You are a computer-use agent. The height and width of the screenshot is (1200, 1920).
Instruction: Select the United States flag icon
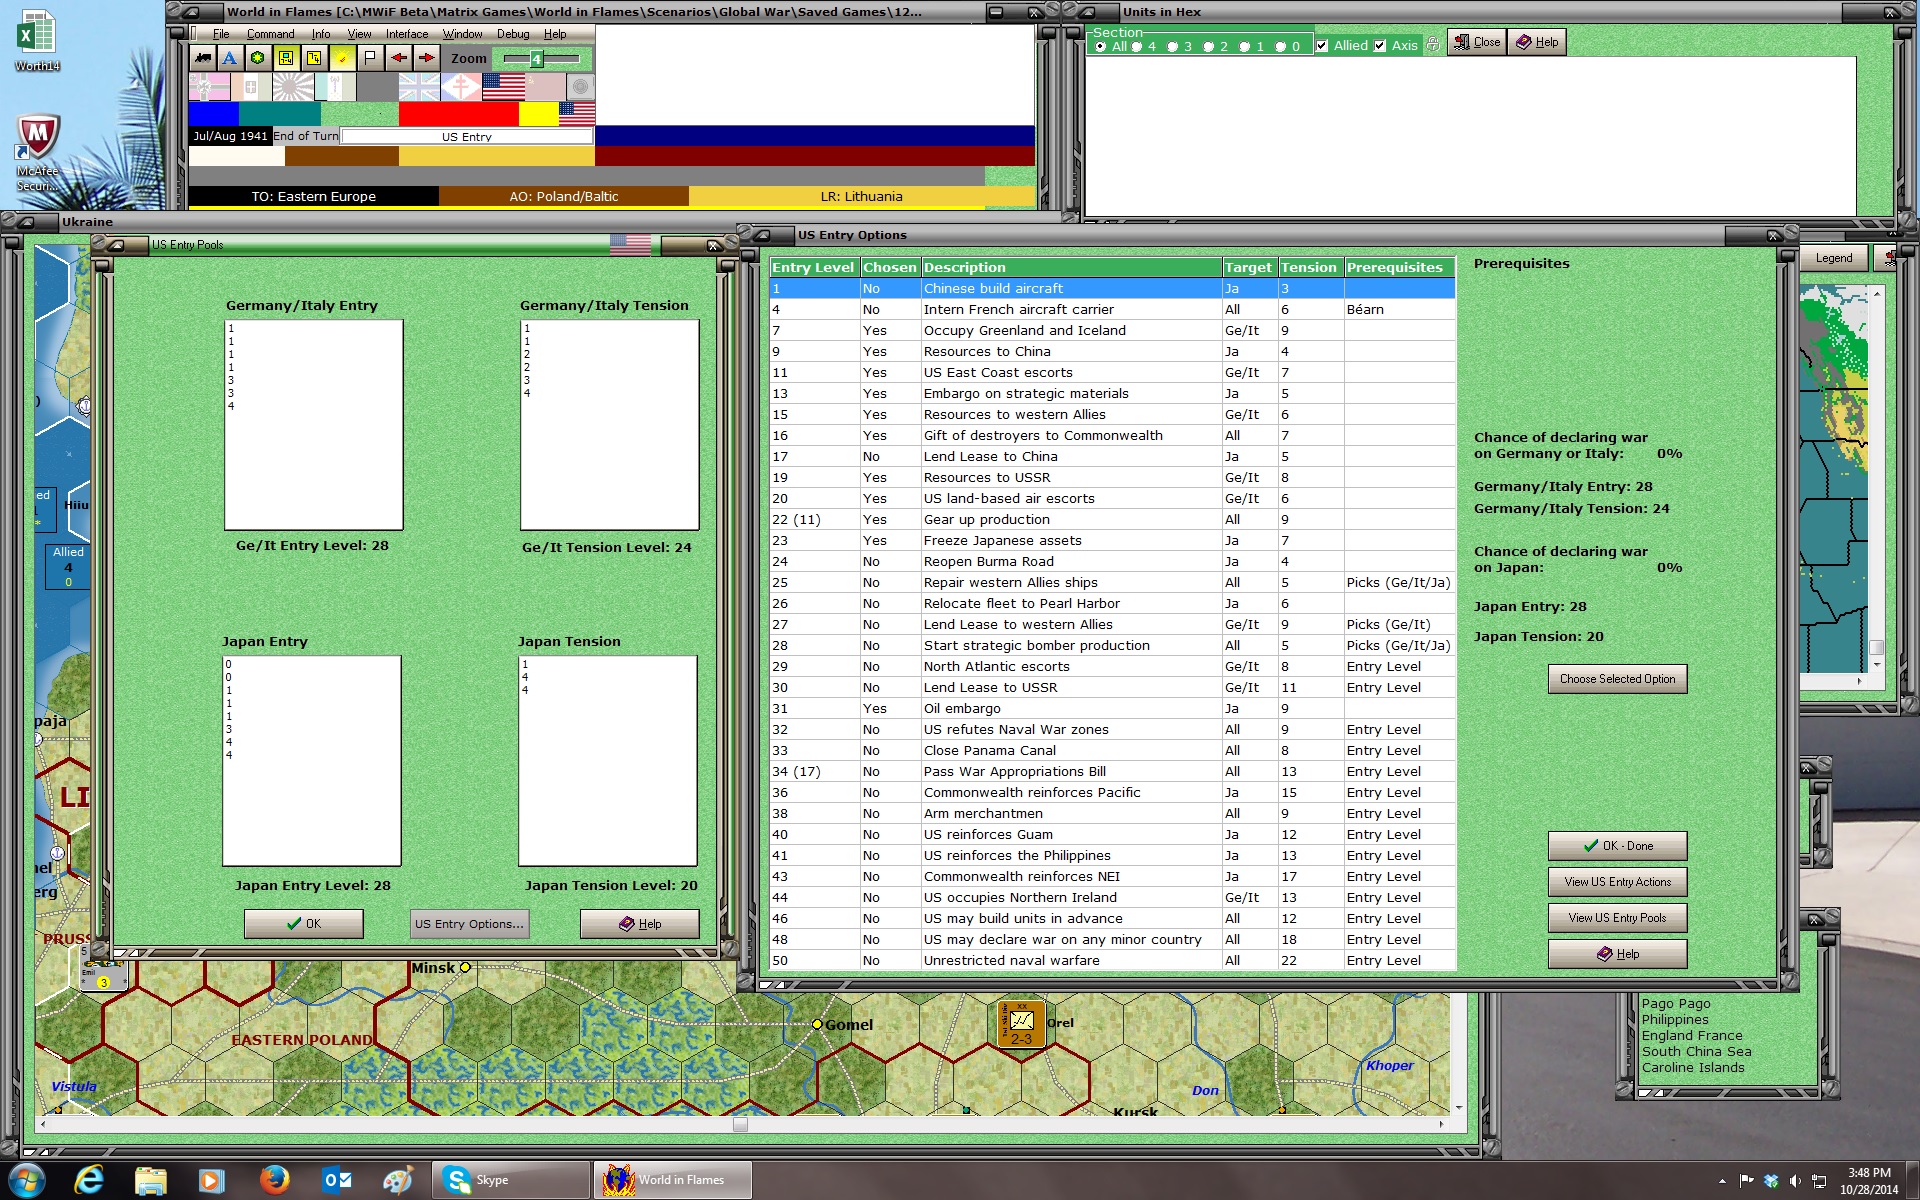click(x=503, y=87)
